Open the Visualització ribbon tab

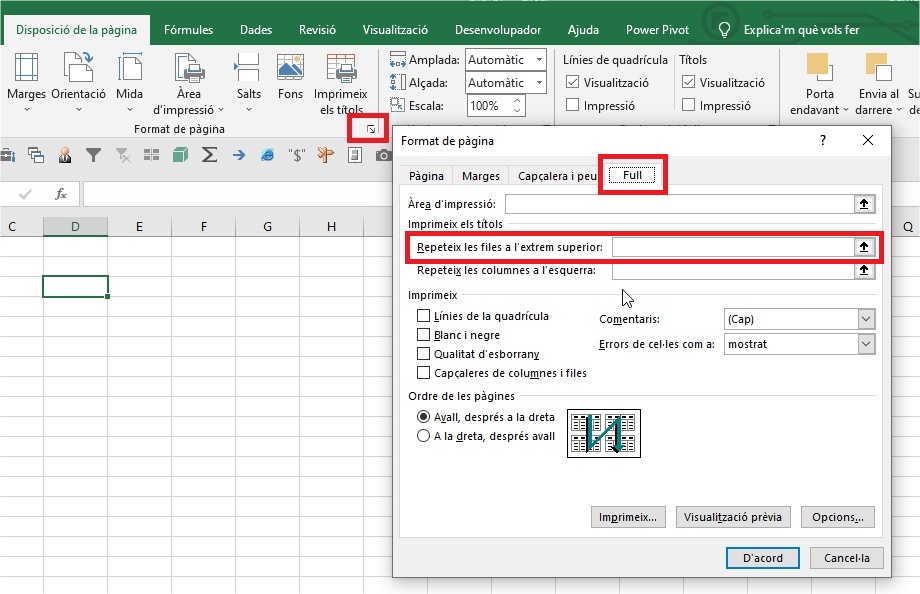pos(395,29)
